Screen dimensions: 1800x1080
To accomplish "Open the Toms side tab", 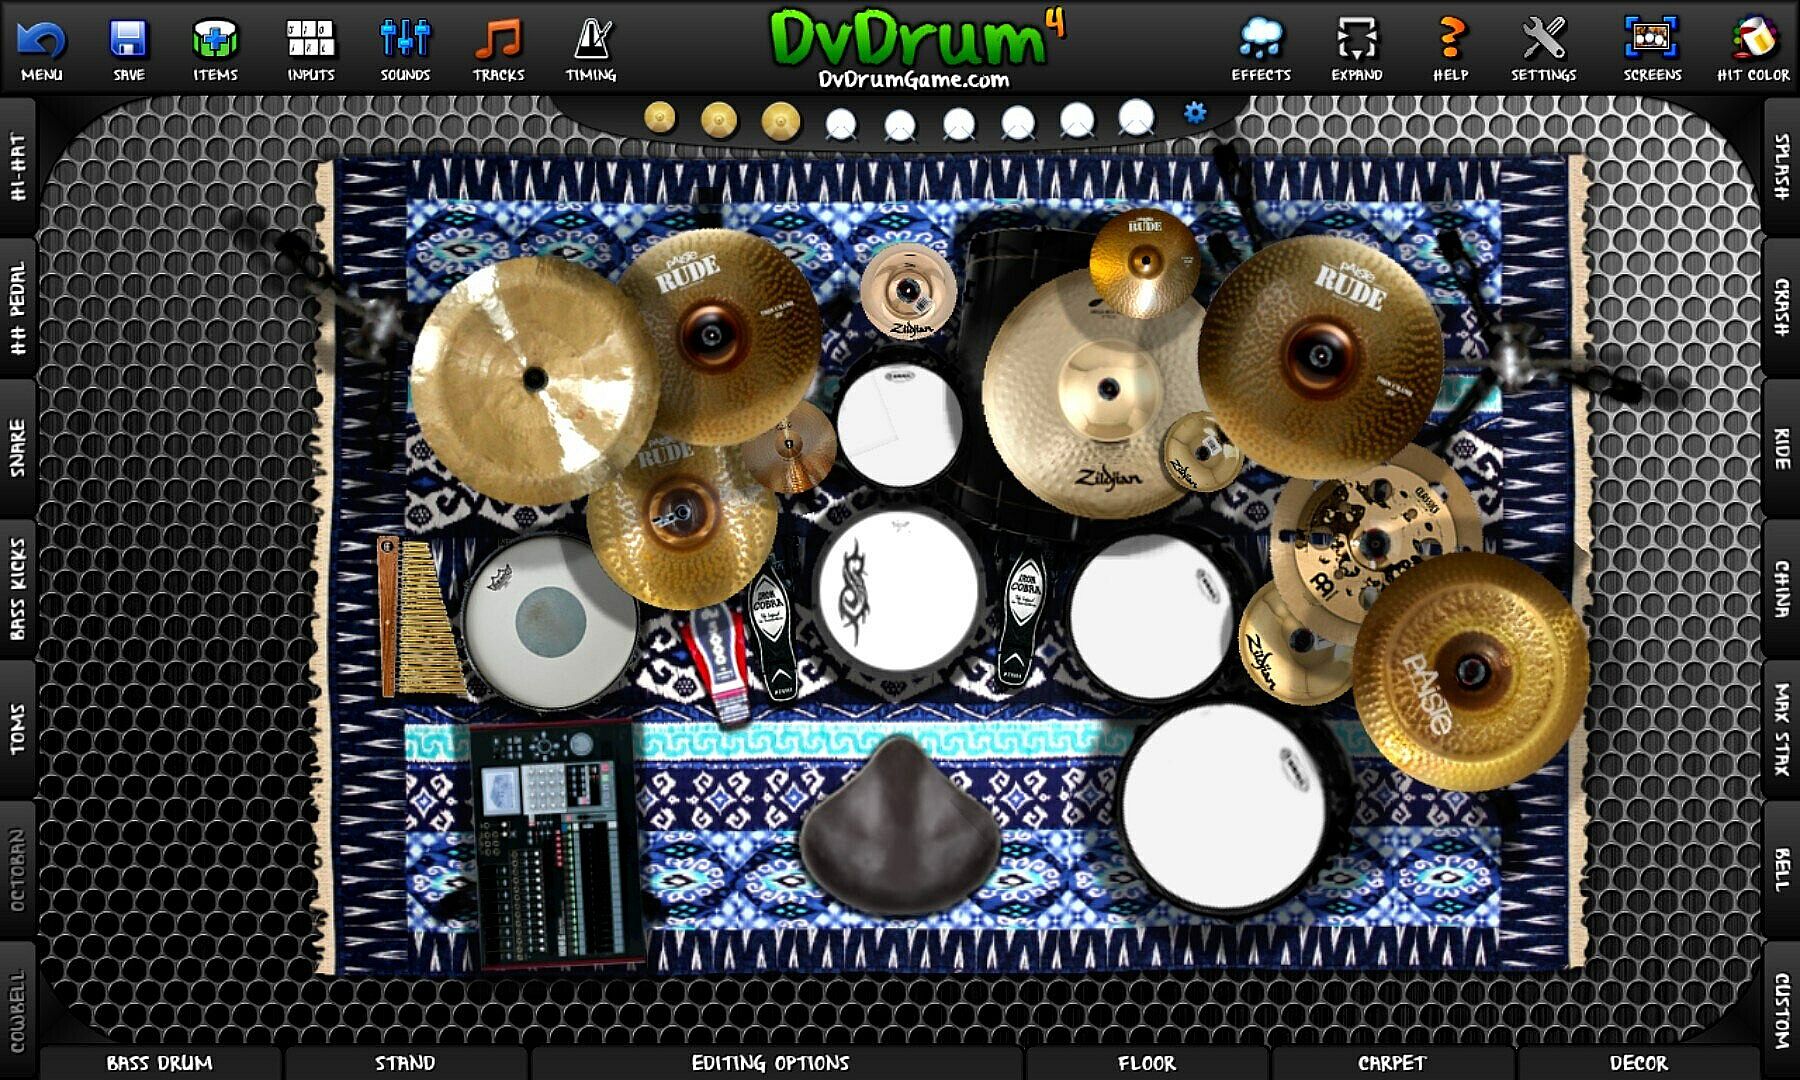I will click(18, 728).
